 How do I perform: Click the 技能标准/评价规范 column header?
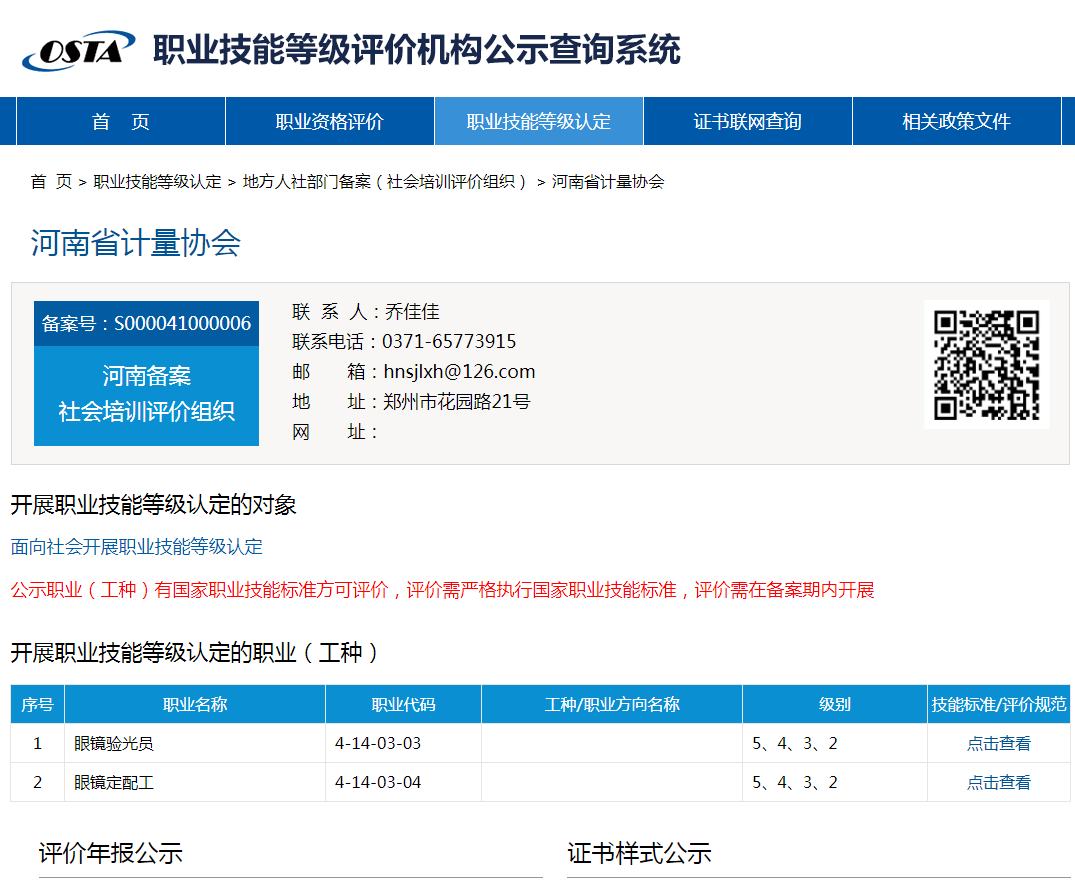coord(999,704)
